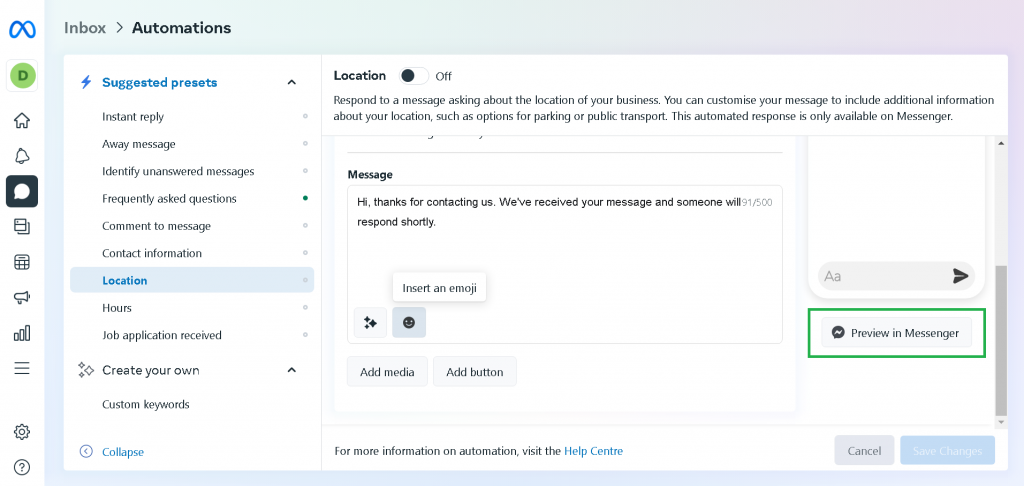Open the Help Centre link

[593, 451]
